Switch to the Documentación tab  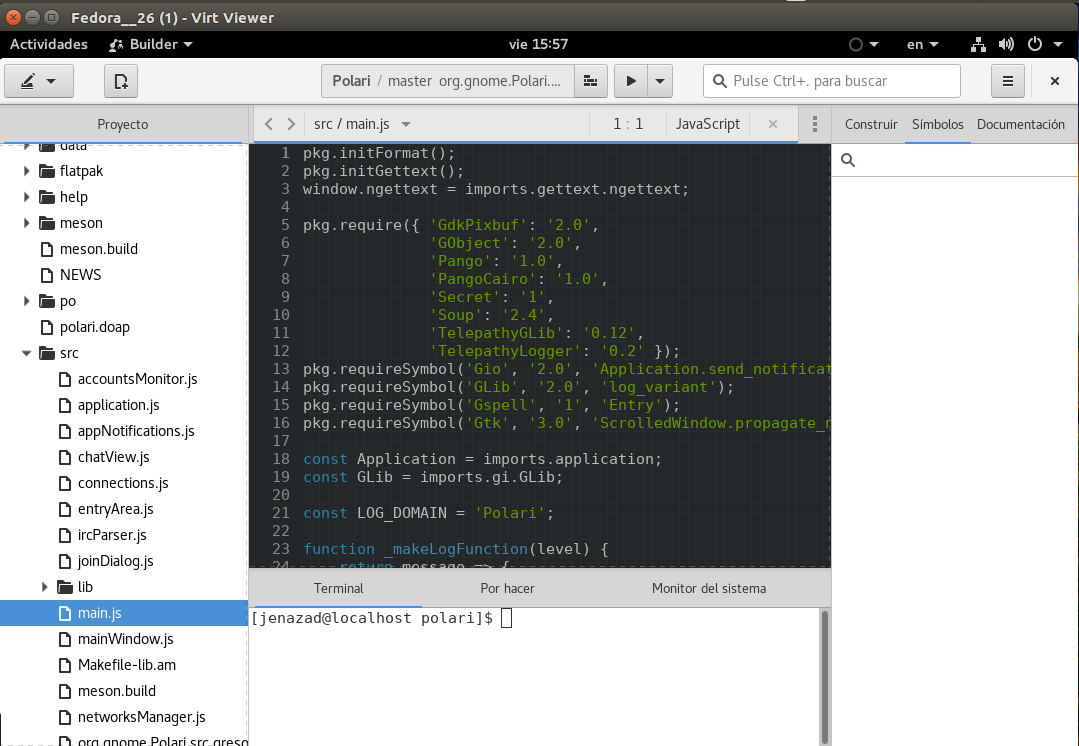pos(1021,125)
